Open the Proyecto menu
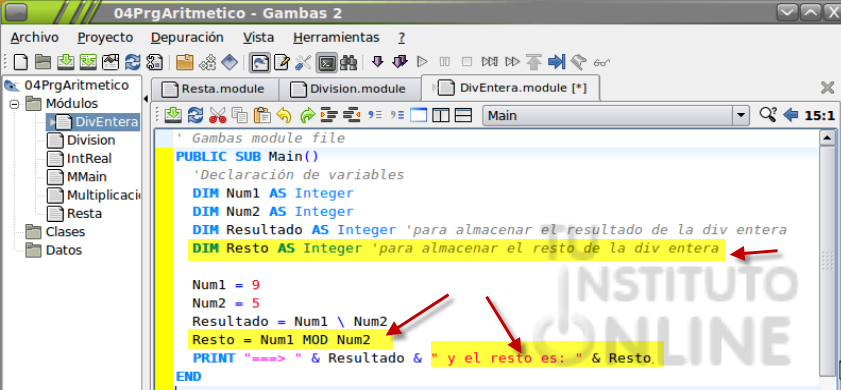This screenshot has width=841, height=390. 105,38
